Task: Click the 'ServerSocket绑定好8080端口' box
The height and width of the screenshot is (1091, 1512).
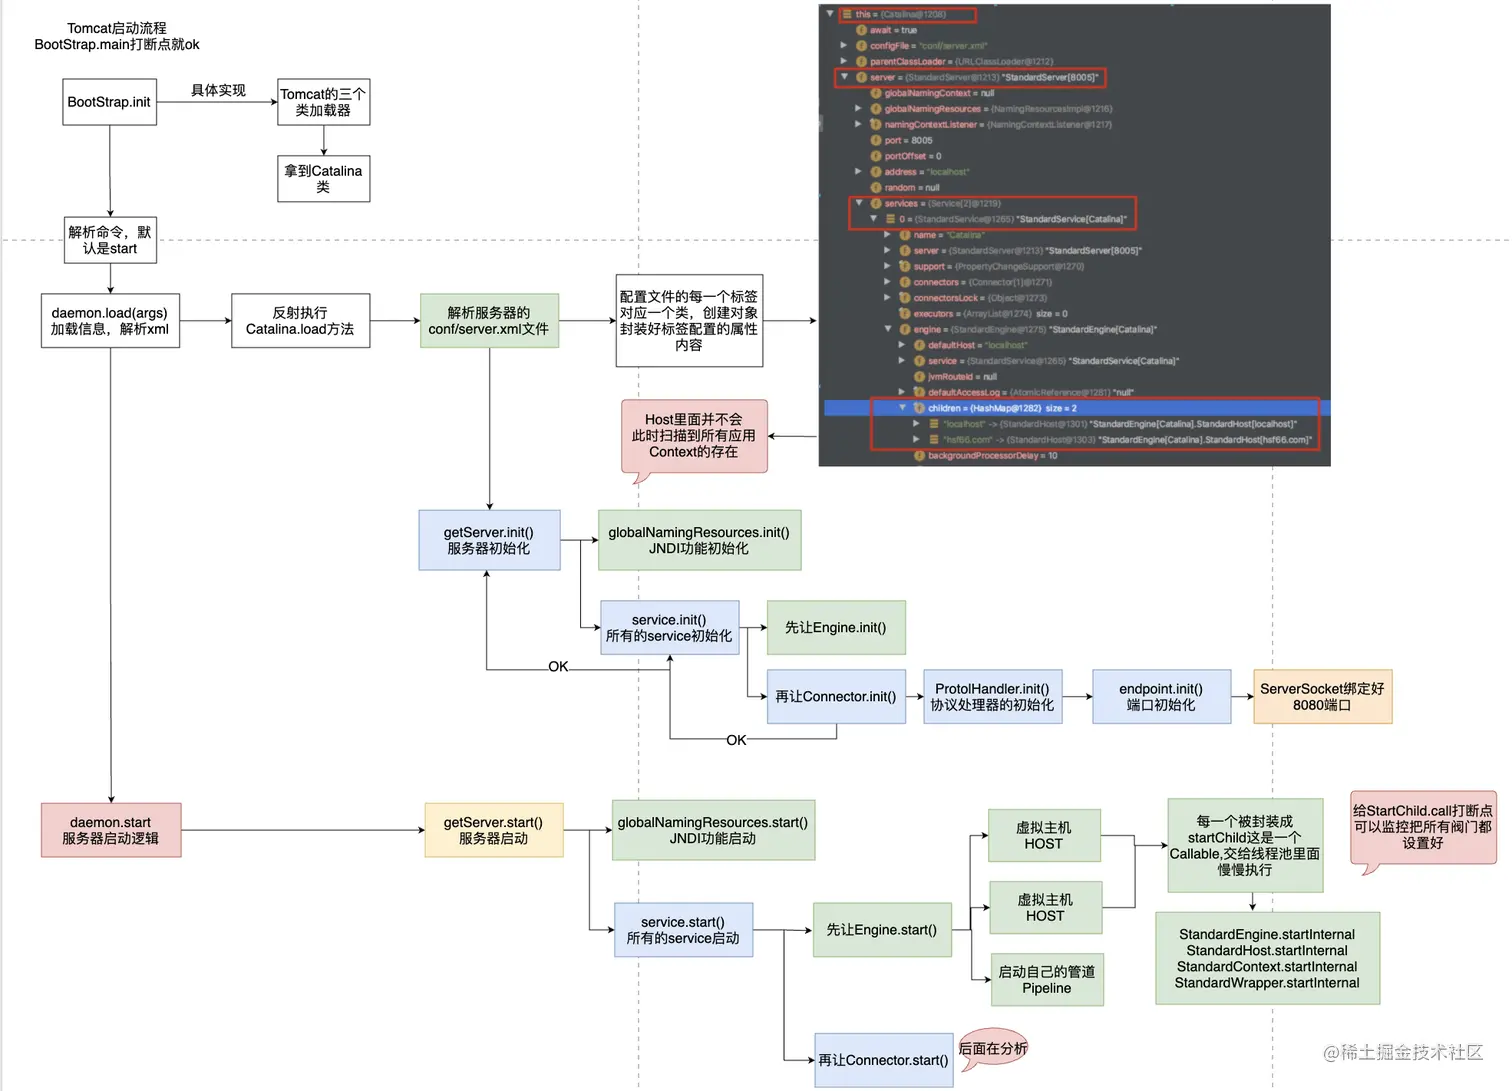Action: pyautogui.click(x=1322, y=697)
